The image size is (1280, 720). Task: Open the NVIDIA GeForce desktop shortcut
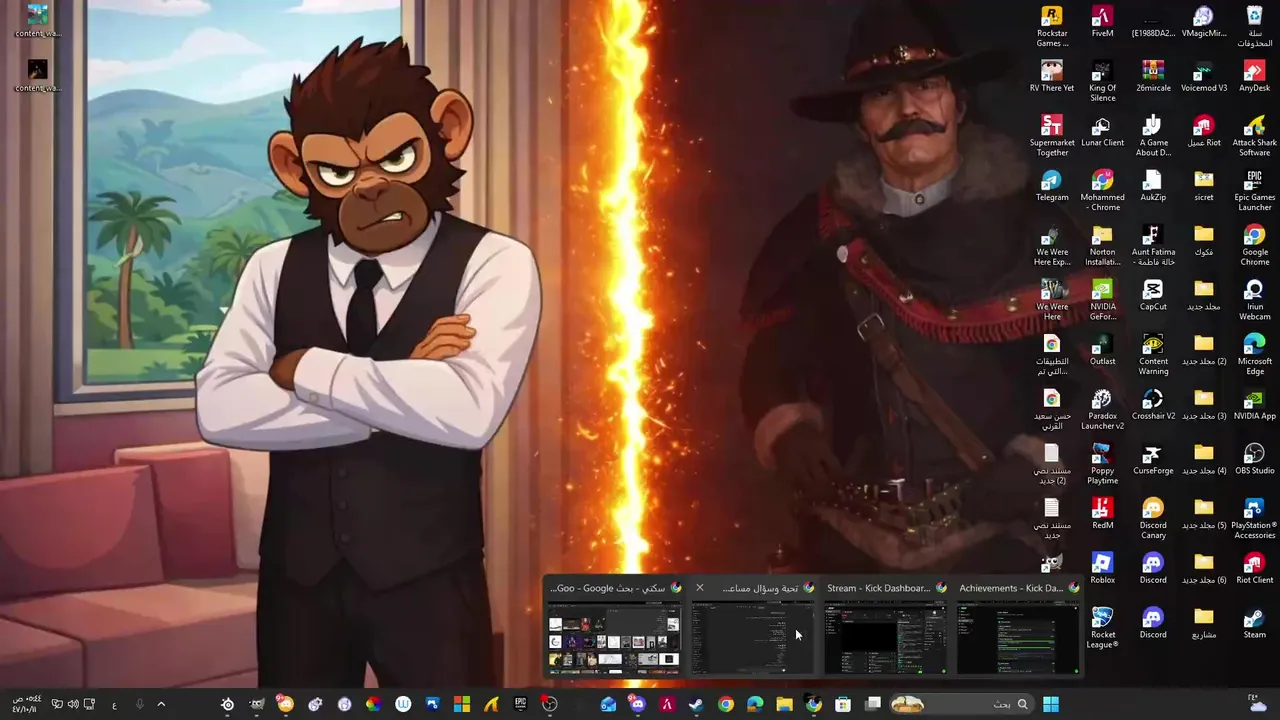coord(1102,300)
